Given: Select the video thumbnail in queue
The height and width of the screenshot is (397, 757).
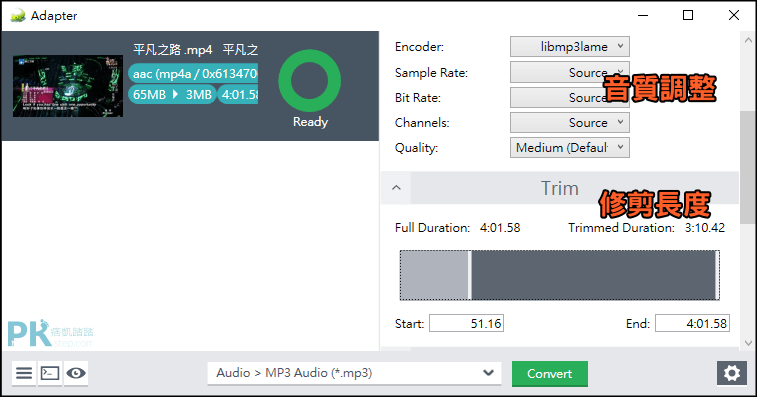Looking at the screenshot, I should pos(68,86).
